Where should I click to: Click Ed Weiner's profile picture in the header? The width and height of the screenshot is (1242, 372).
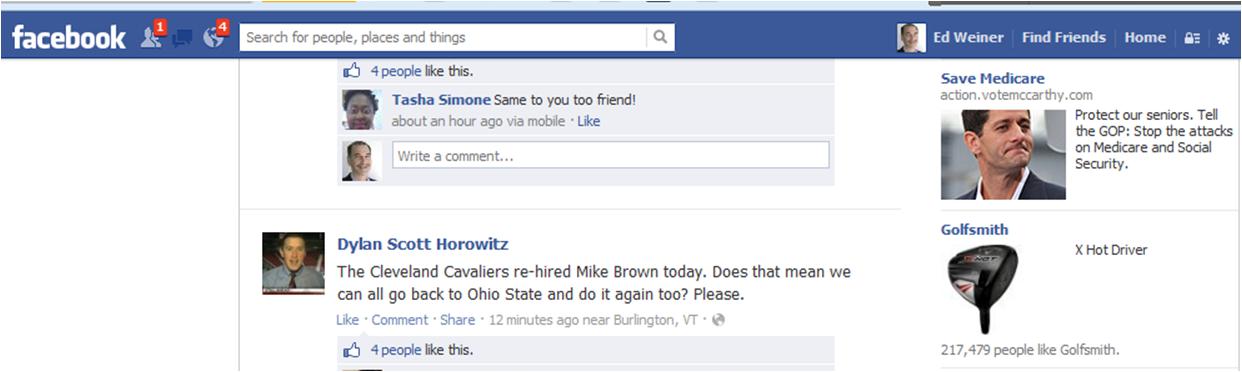tap(911, 38)
